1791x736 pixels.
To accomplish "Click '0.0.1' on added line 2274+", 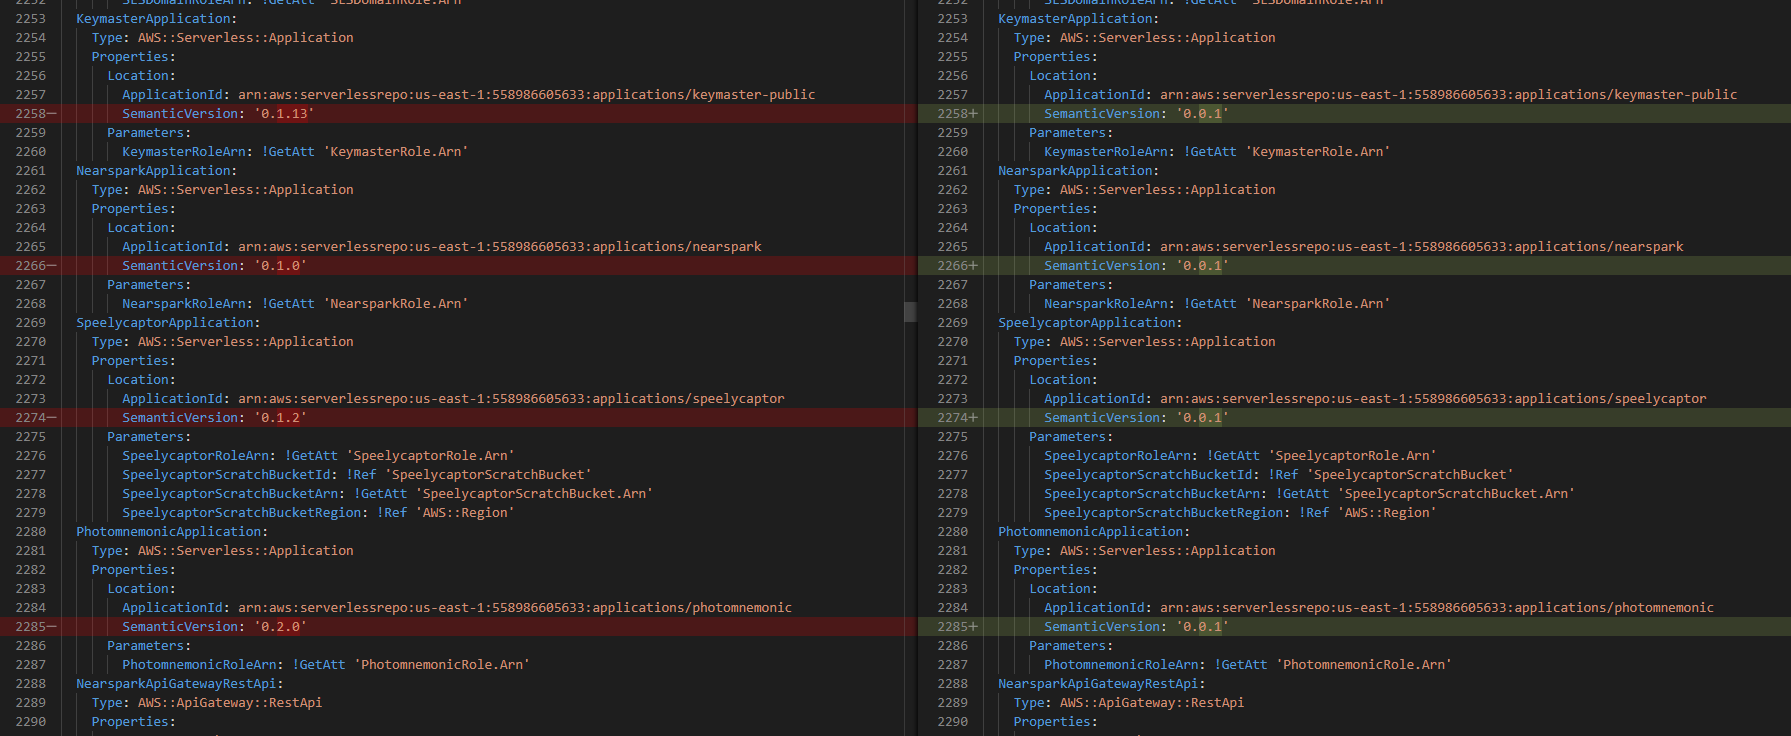I will click(1202, 418).
